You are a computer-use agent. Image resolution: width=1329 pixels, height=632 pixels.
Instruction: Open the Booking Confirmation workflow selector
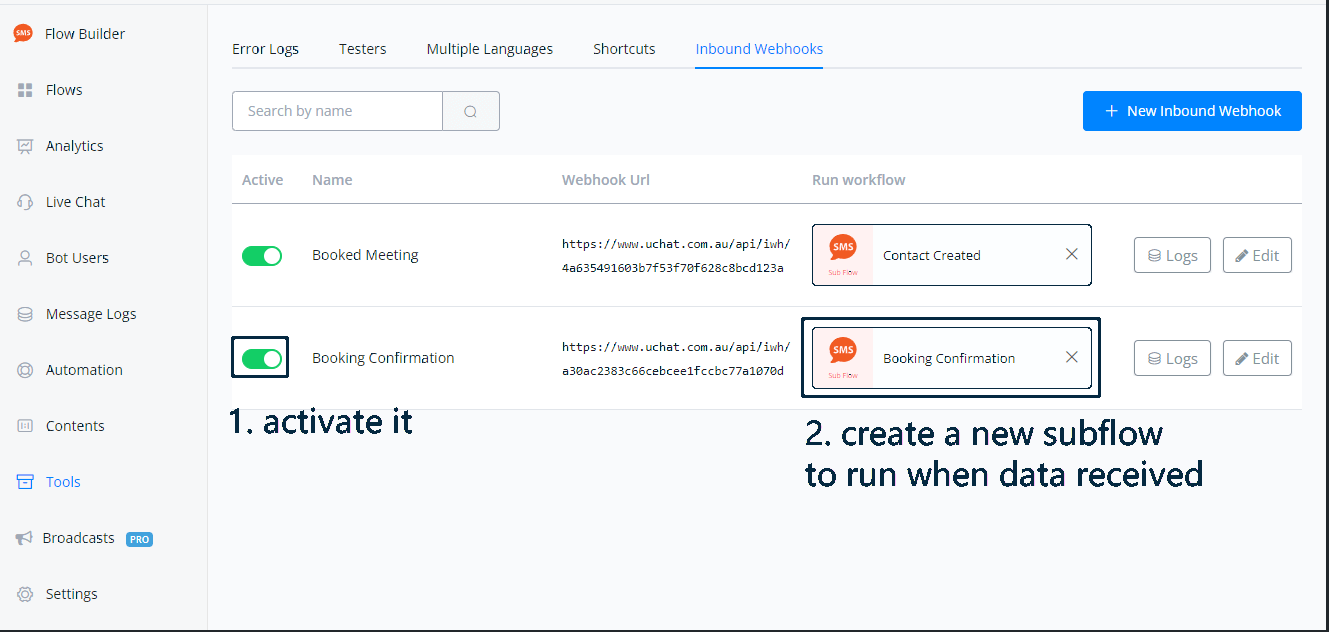[952, 358]
